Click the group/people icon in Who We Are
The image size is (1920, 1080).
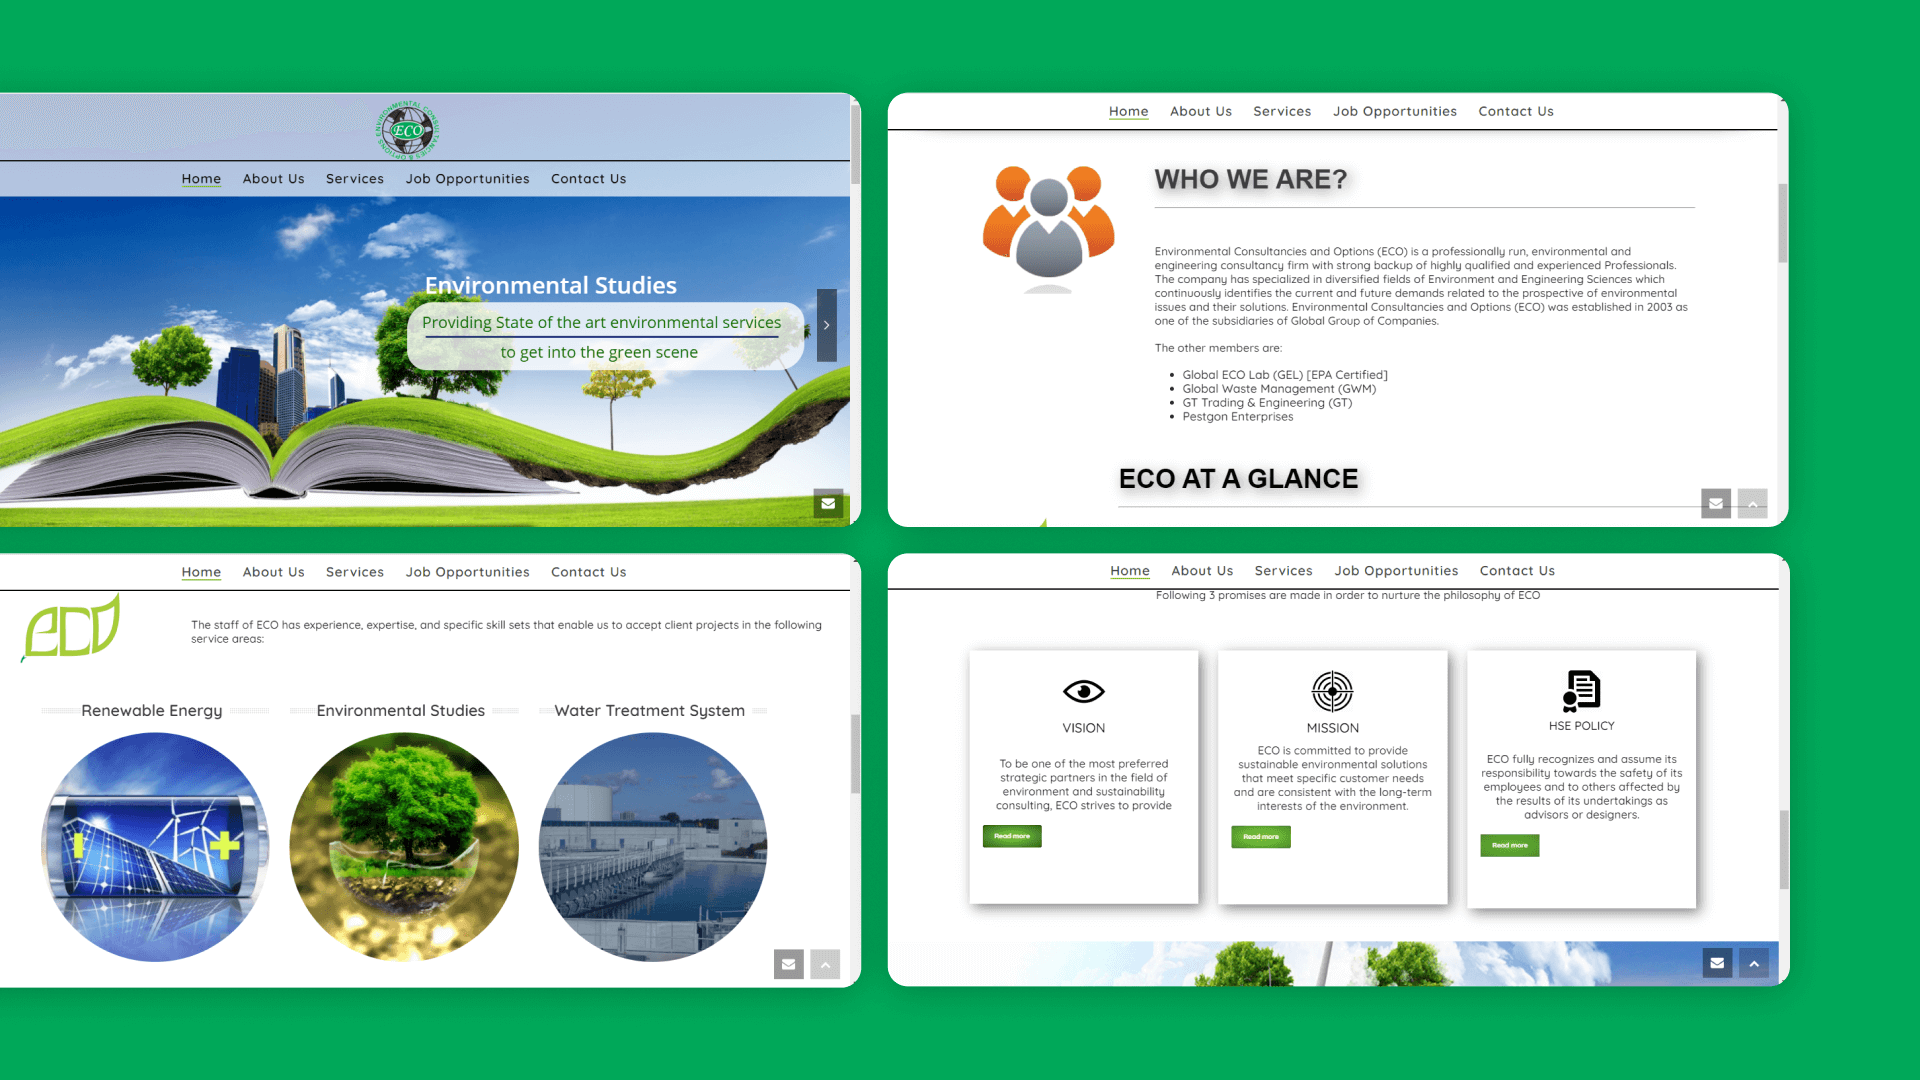pyautogui.click(x=1048, y=224)
